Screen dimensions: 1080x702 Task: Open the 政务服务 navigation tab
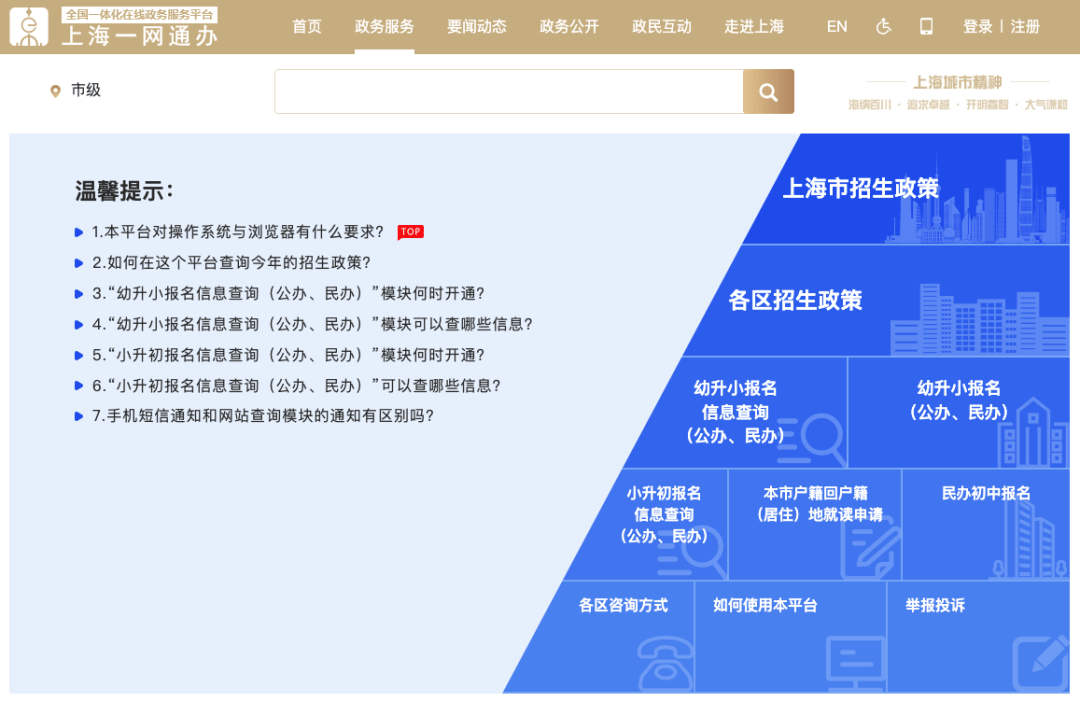pos(384,27)
